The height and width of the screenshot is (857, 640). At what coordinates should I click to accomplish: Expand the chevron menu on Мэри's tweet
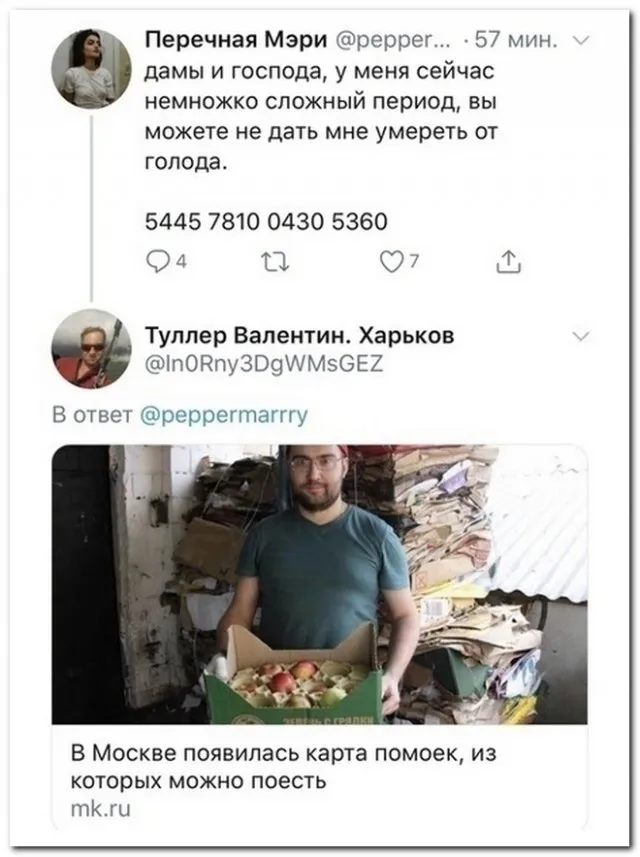tap(581, 40)
